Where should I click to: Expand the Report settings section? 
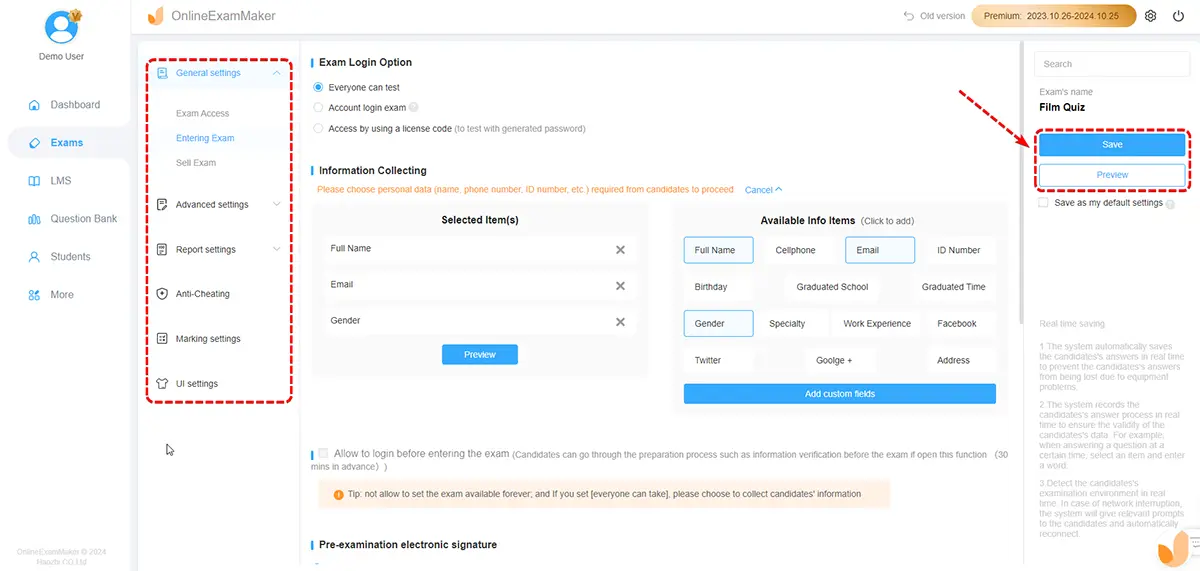pos(277,250)
